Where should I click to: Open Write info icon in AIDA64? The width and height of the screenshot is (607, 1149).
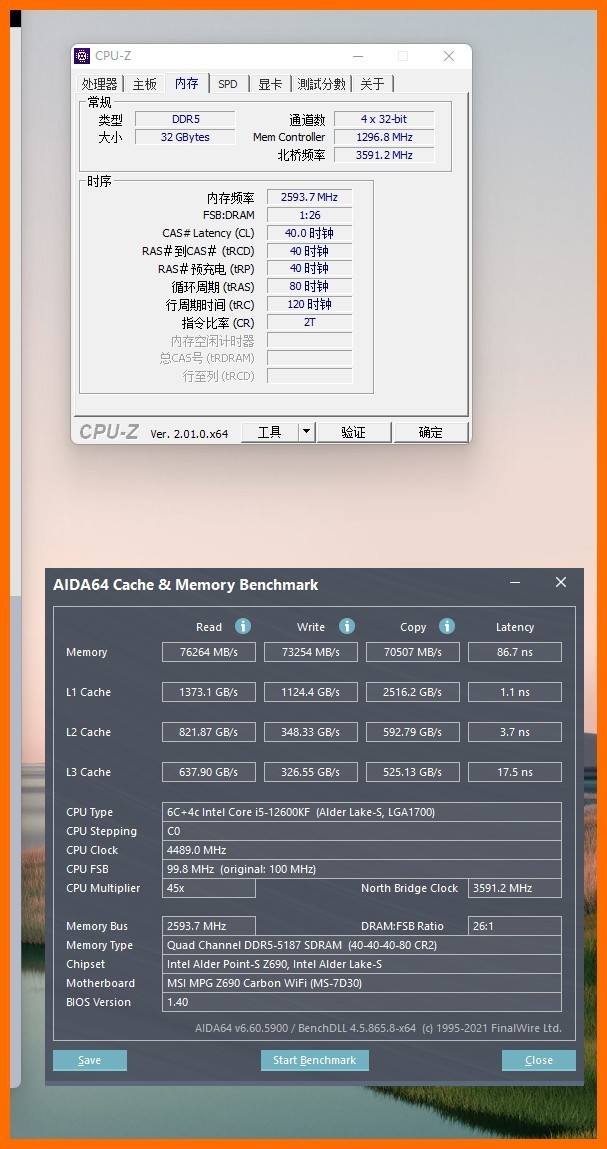pyautogui.click(x=347, y=626)
